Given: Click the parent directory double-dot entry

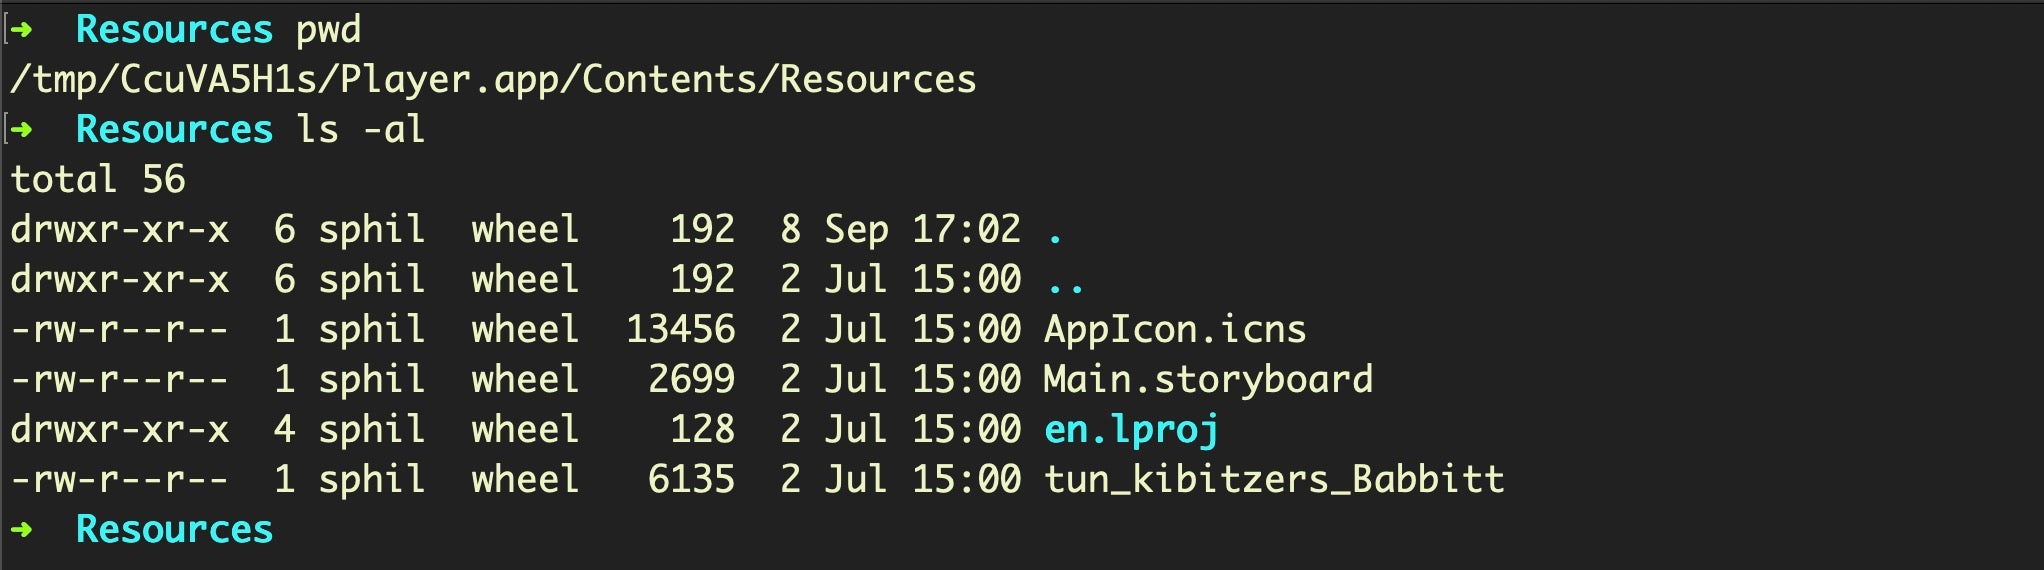Looking at the screenshot, I should point(1066,285).
